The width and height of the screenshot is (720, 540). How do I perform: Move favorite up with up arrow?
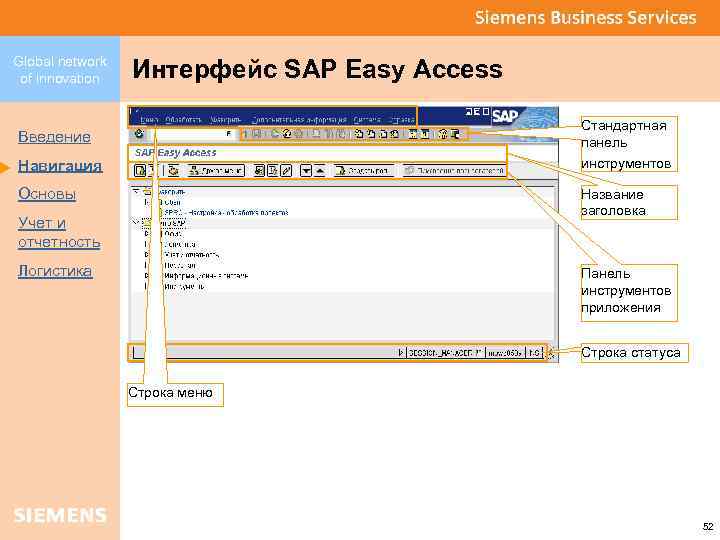coord(321,171)
